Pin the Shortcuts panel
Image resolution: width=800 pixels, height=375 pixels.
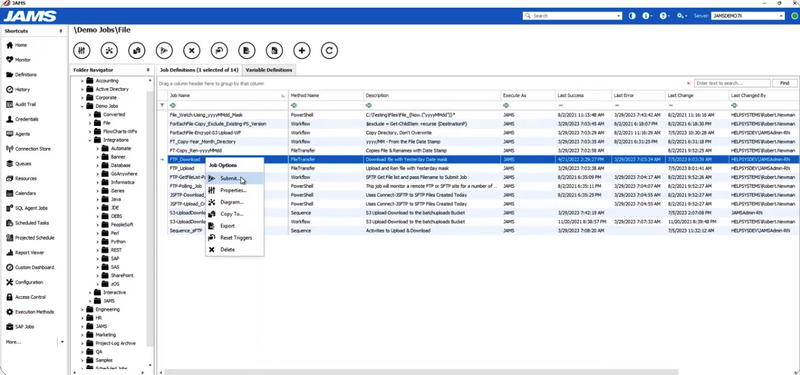pos(61,31)
